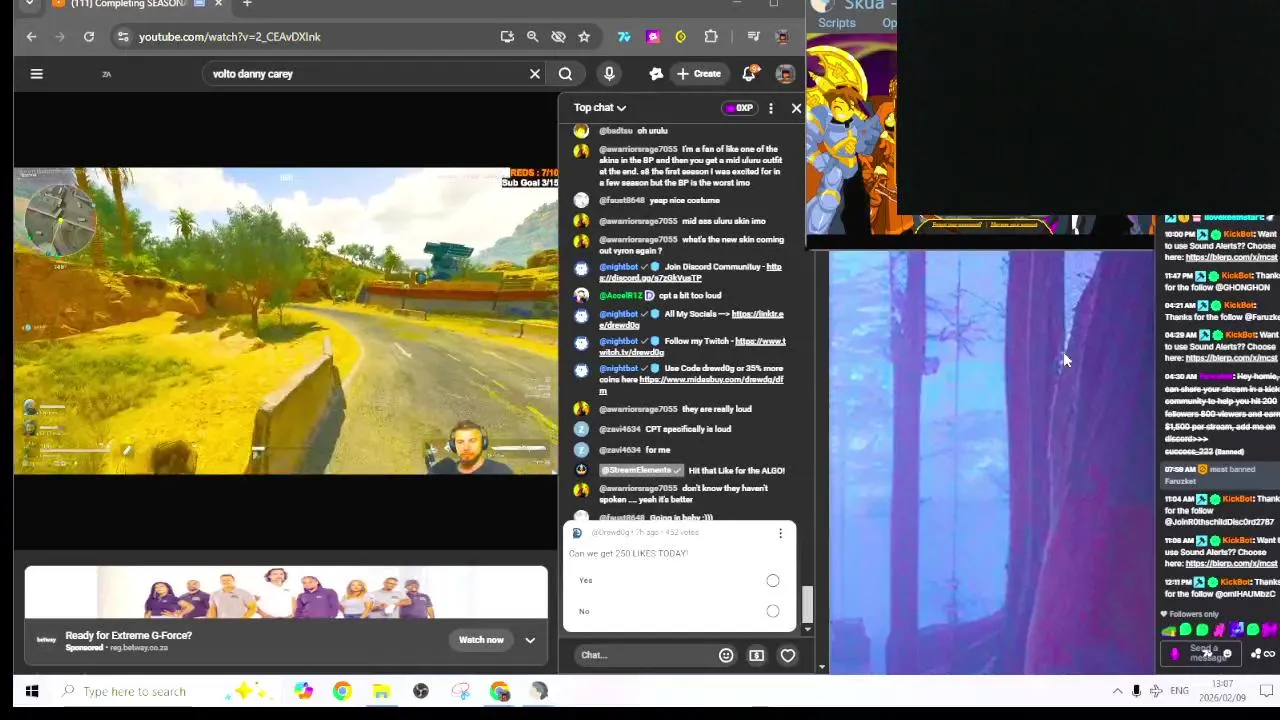Send a heart reaction in chat
The width and height of the screenshot is (1280, 720).
point(788,655)
